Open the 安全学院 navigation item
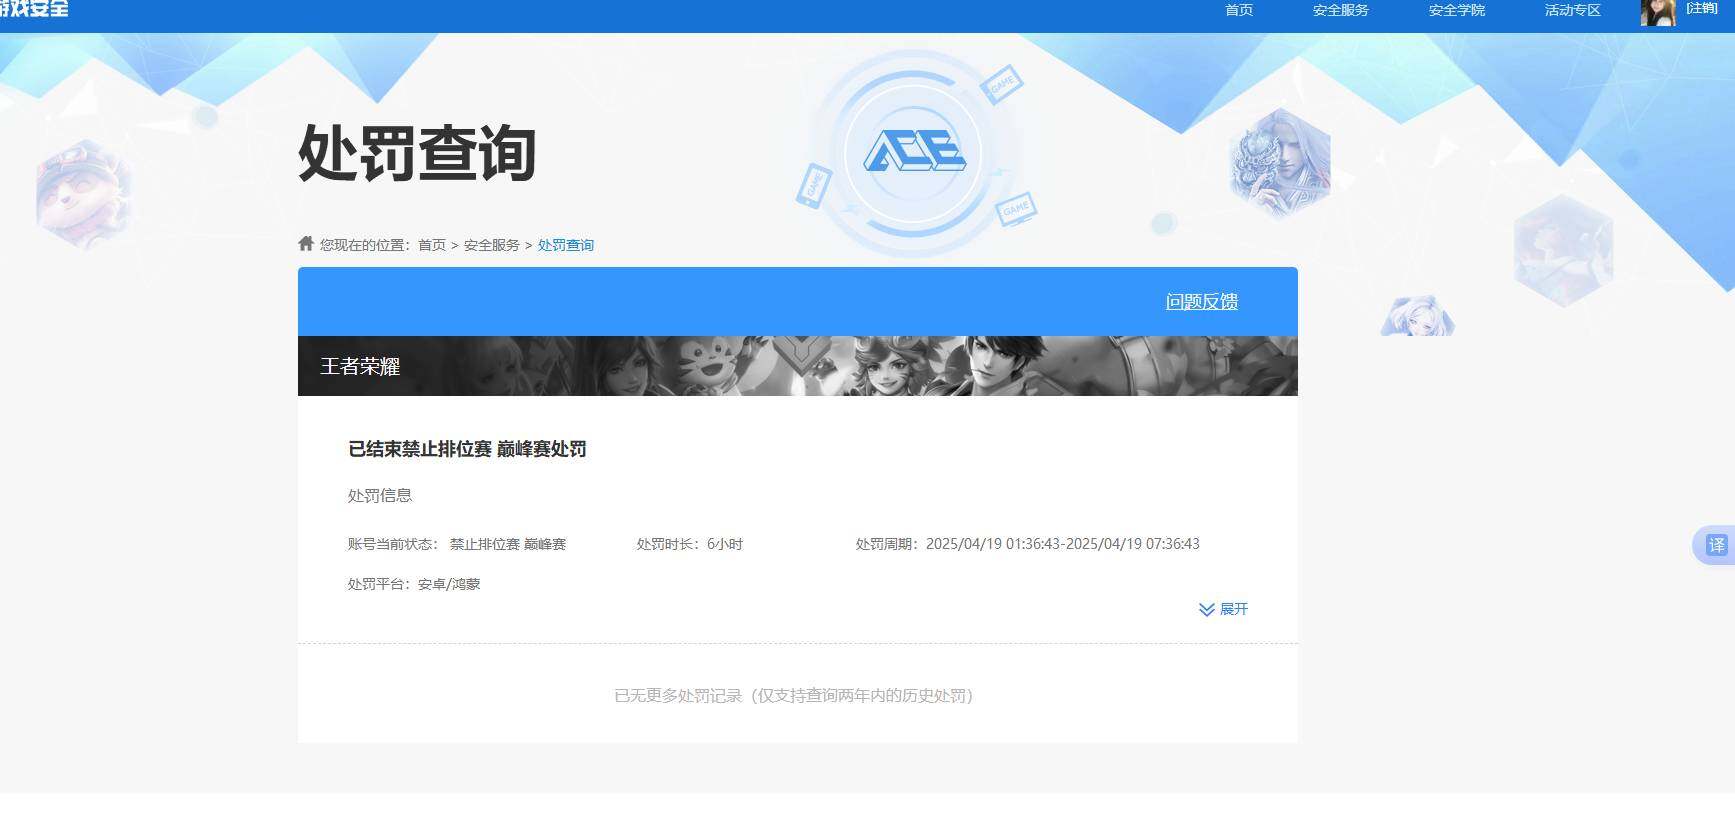 [1457, 10]
